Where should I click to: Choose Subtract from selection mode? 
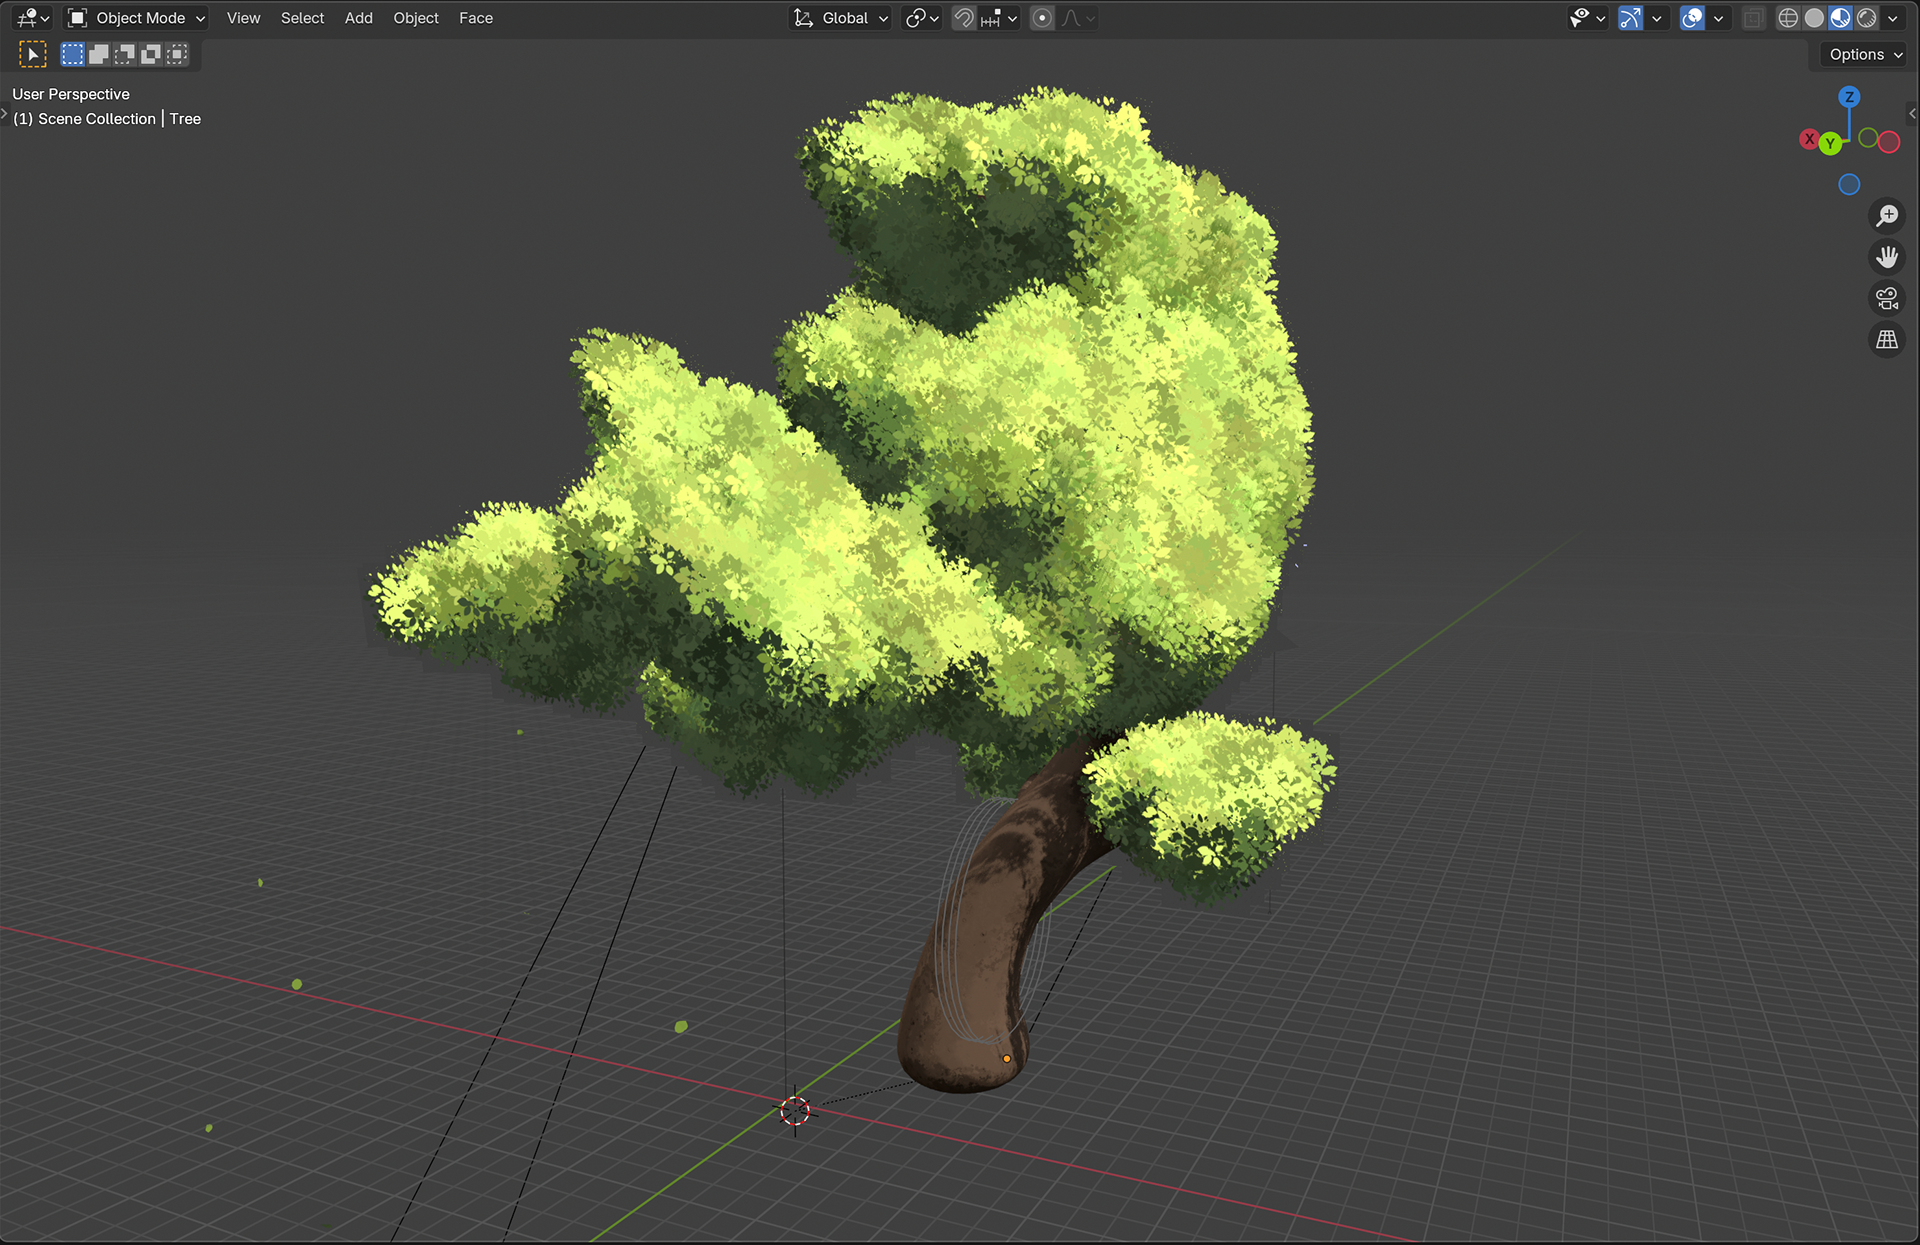click(124, 54)
